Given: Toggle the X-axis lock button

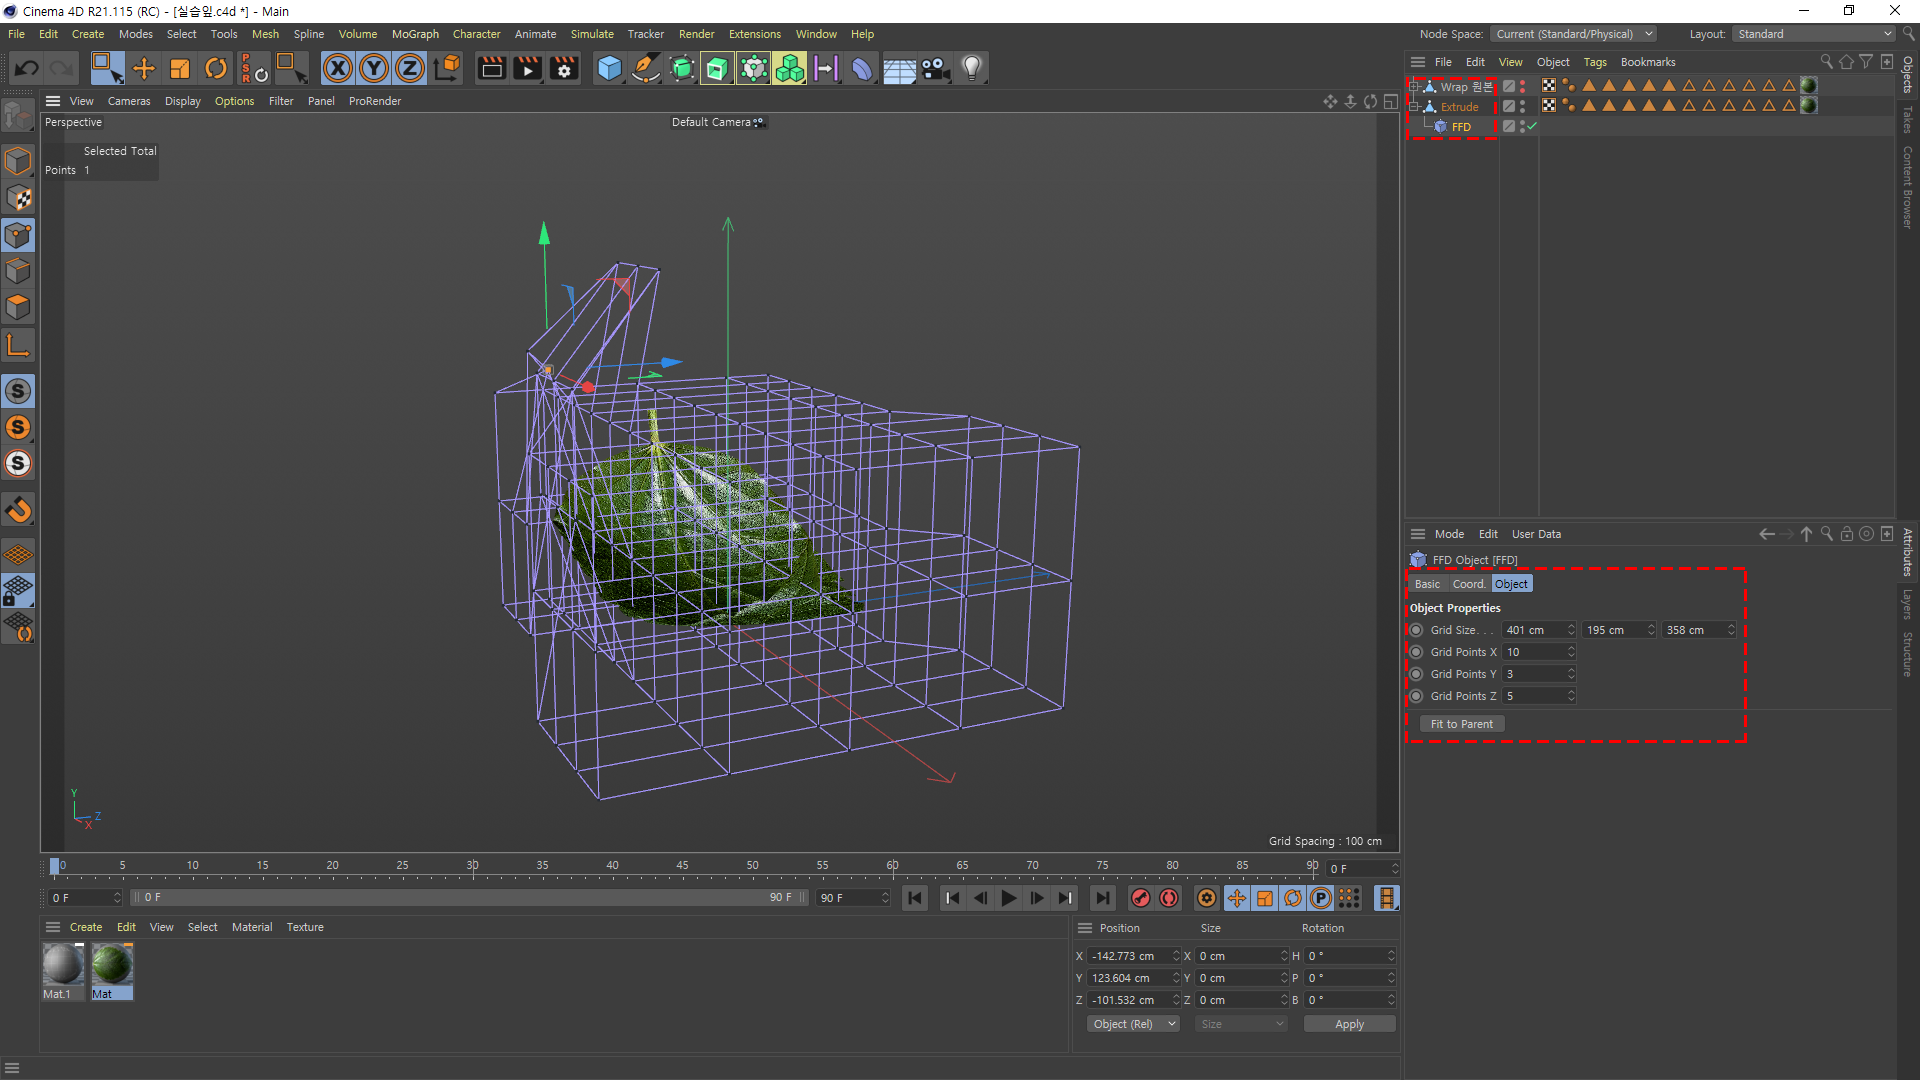Looking at the screenshot, I should click(x=338, y=68).
